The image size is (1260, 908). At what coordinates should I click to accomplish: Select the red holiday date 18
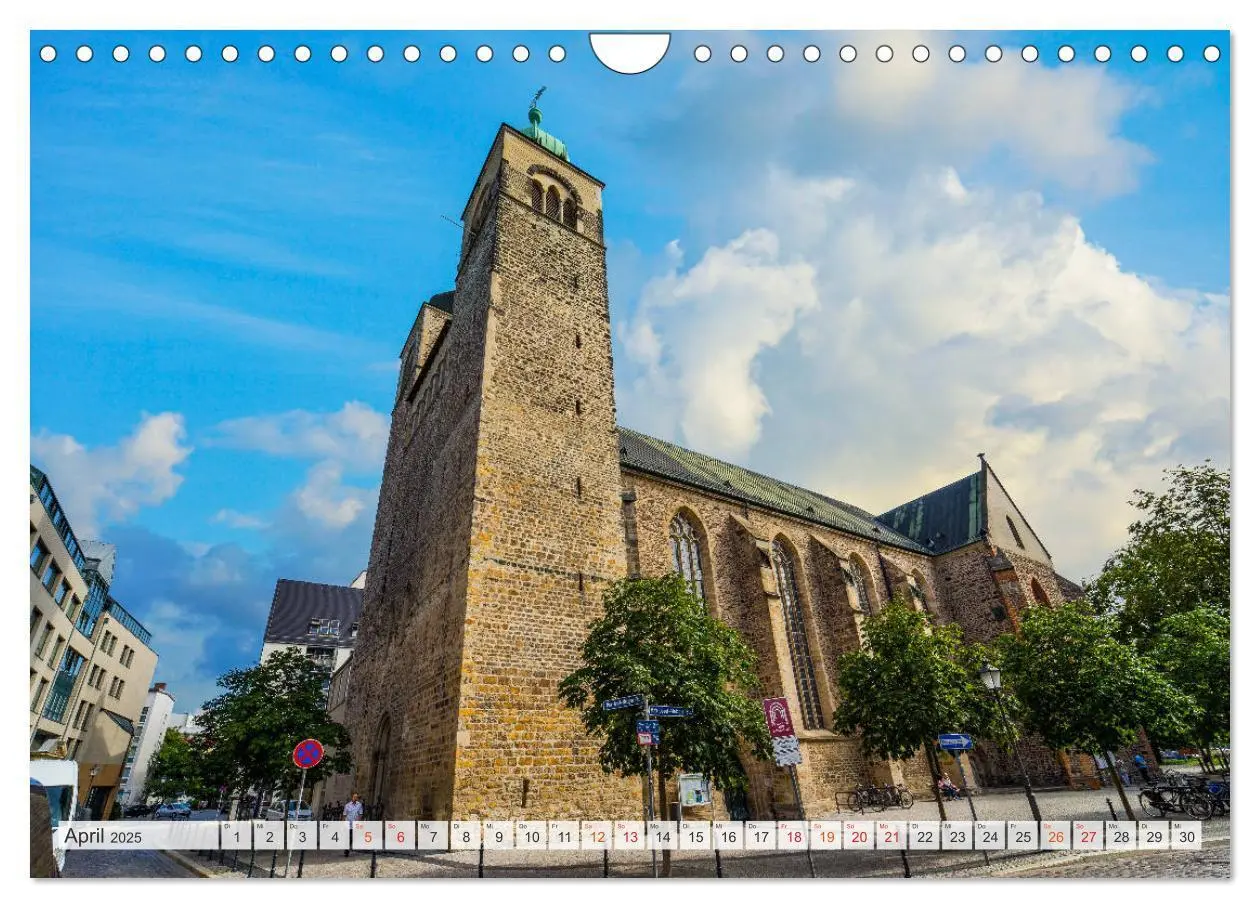[x=793, y=836]
